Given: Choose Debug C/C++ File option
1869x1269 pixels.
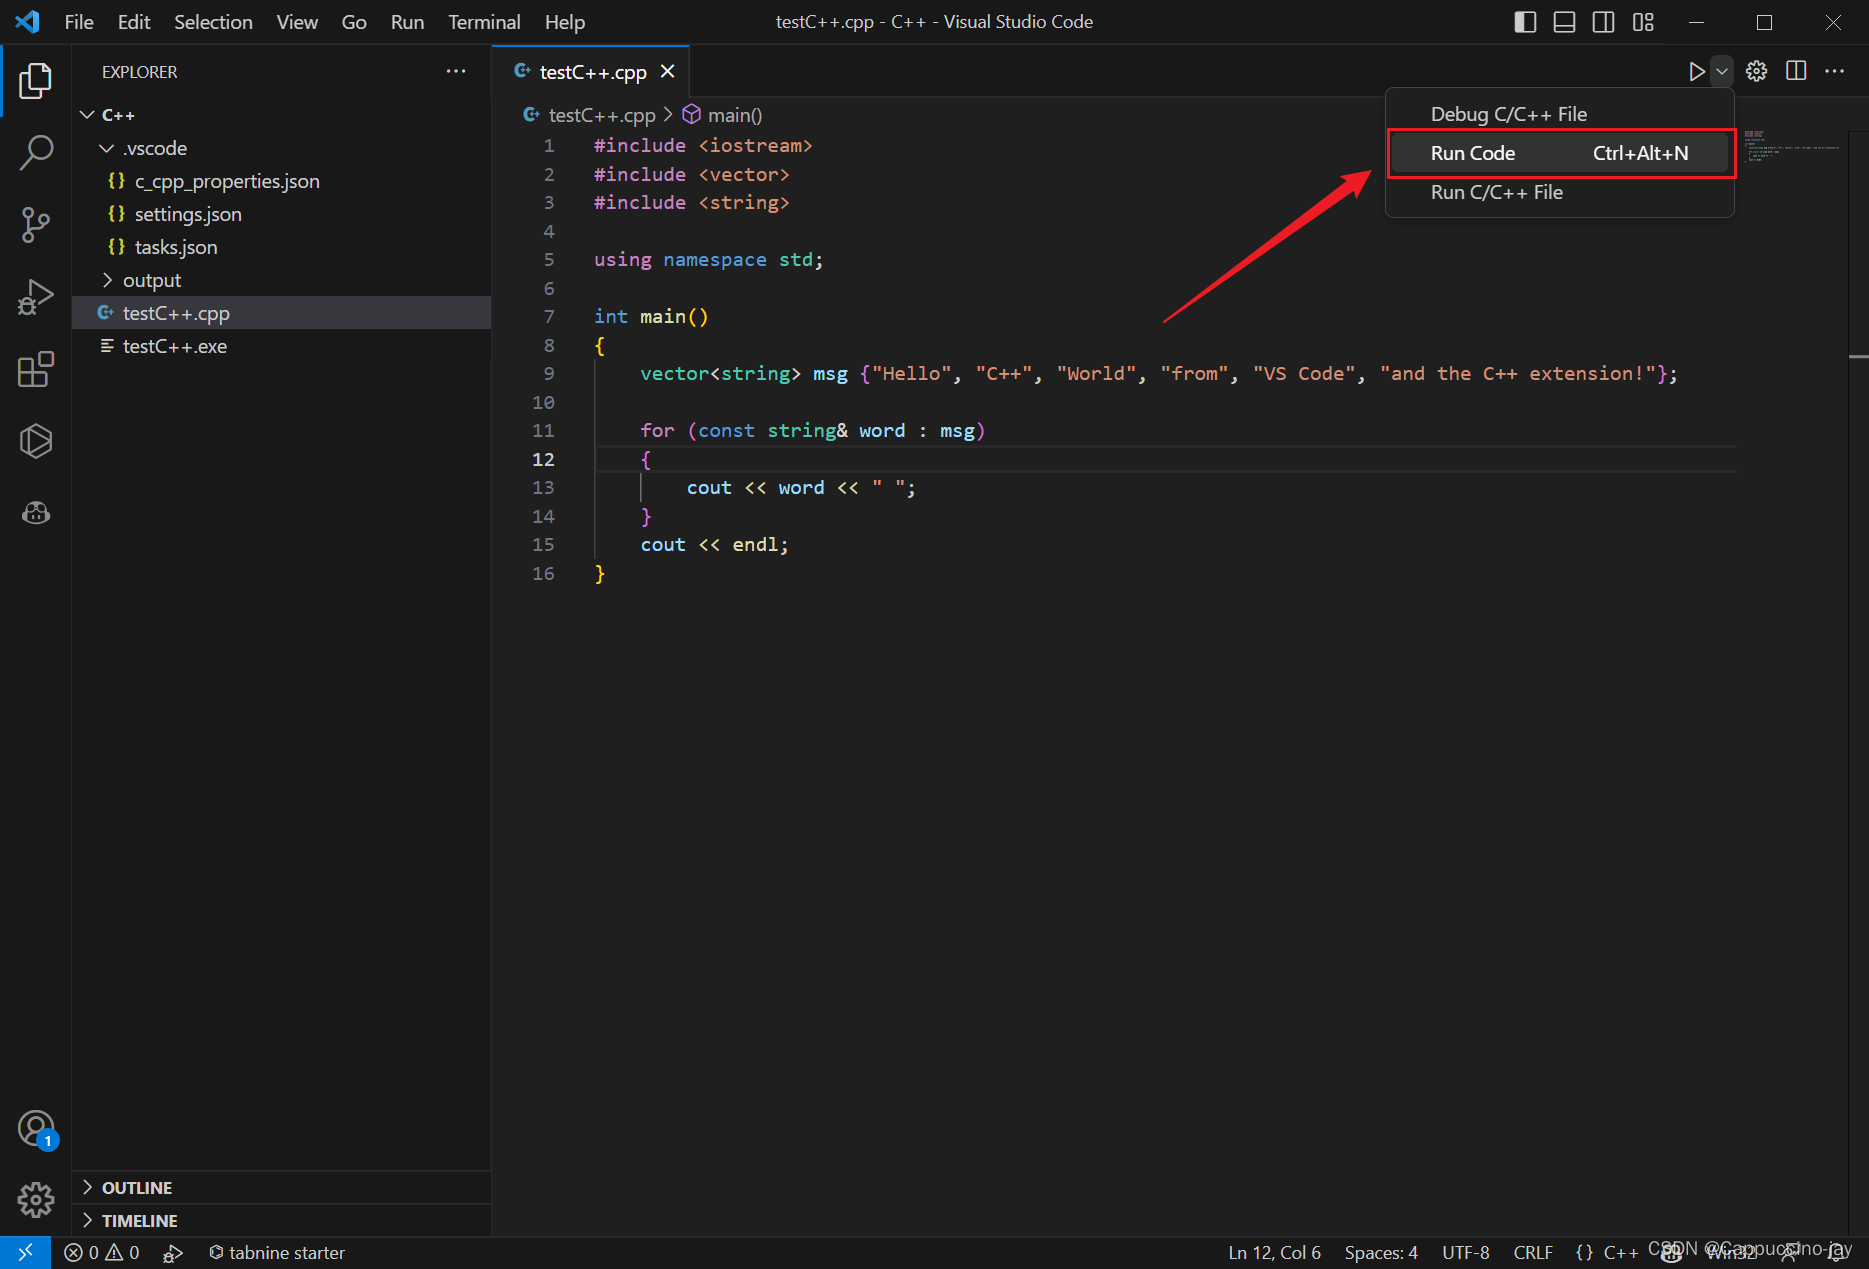Looking at the screenshot, I should click(1559, 114).
